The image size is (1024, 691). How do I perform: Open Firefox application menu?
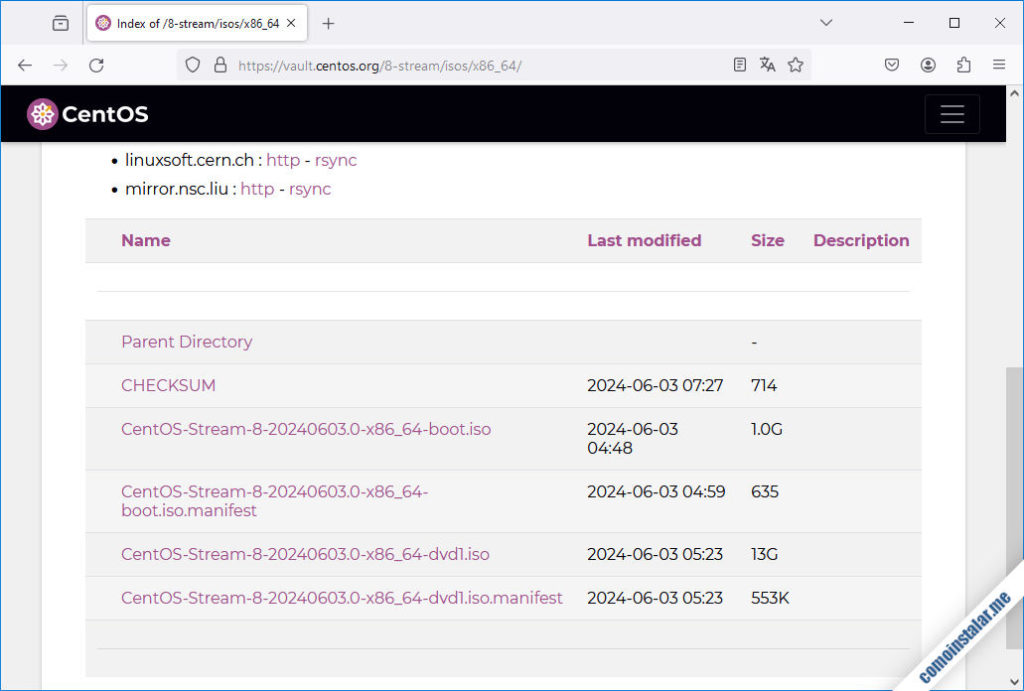coord(999,65)
